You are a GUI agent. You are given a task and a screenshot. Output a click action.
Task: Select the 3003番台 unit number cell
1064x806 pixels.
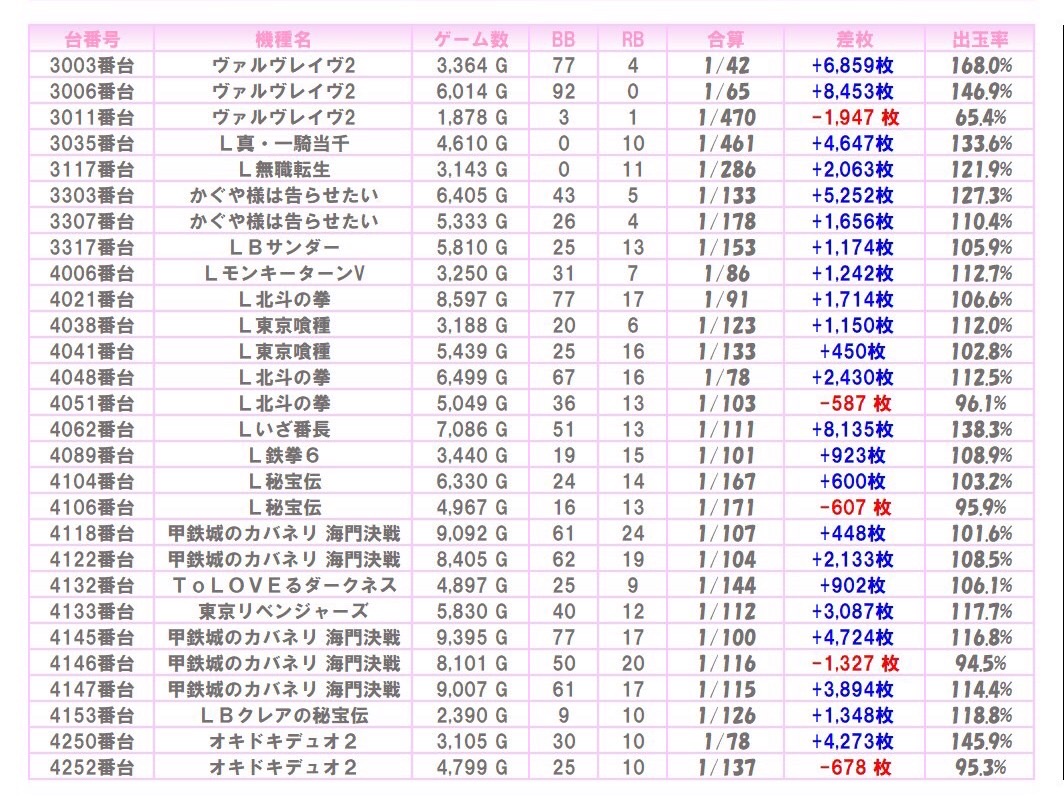tap(91, 65)
